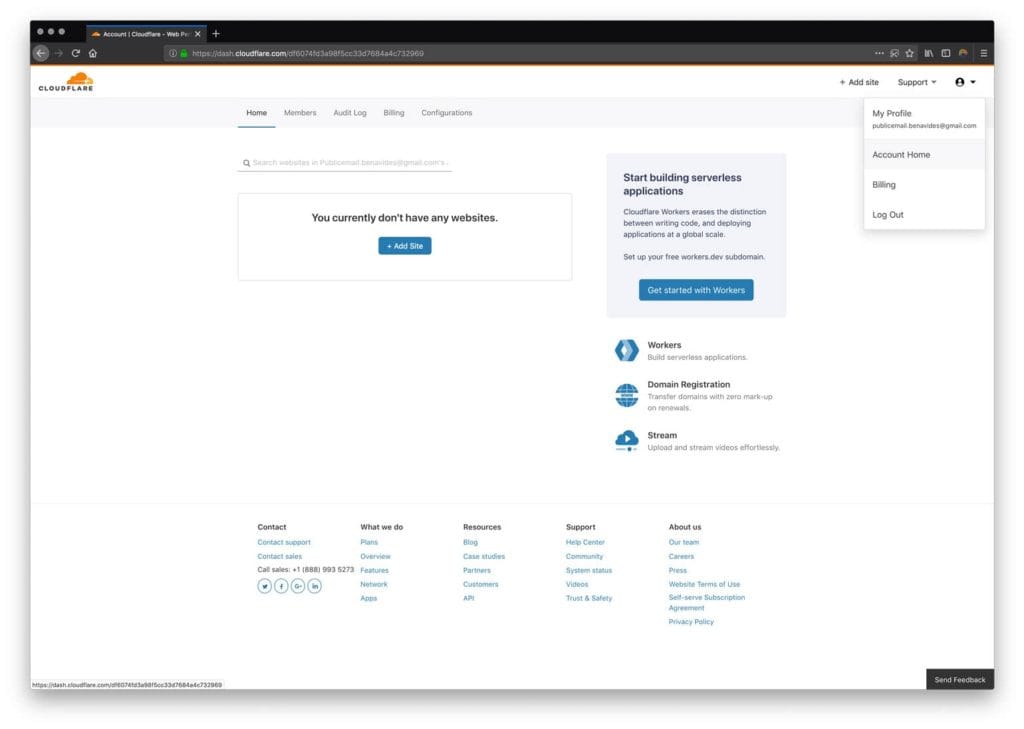Open the LinkedIn social icon

(315, 586)
